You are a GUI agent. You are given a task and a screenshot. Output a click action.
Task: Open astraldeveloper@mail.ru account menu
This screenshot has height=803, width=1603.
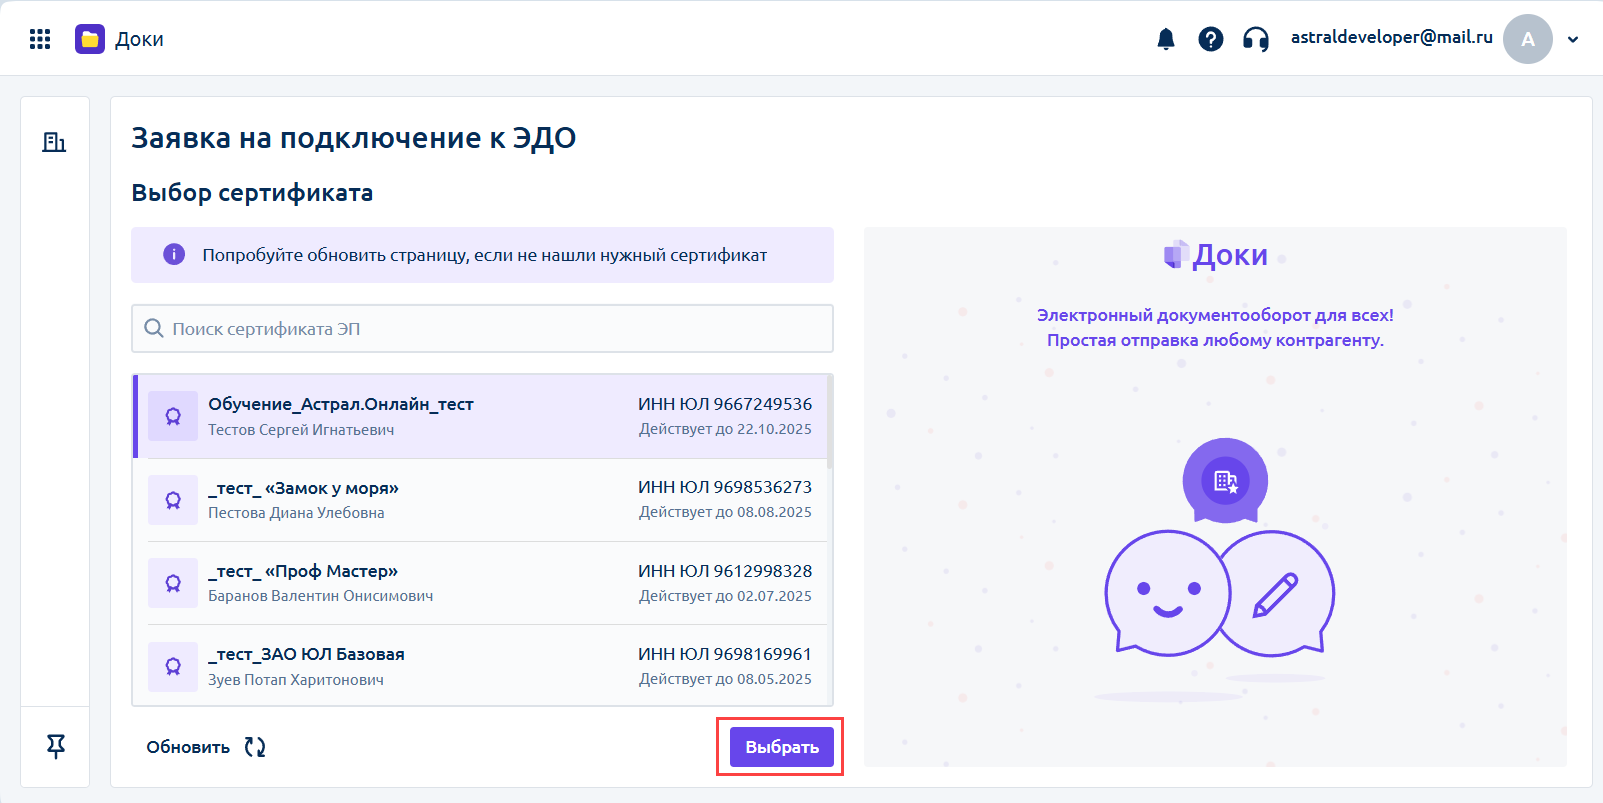pos(1391,37)
